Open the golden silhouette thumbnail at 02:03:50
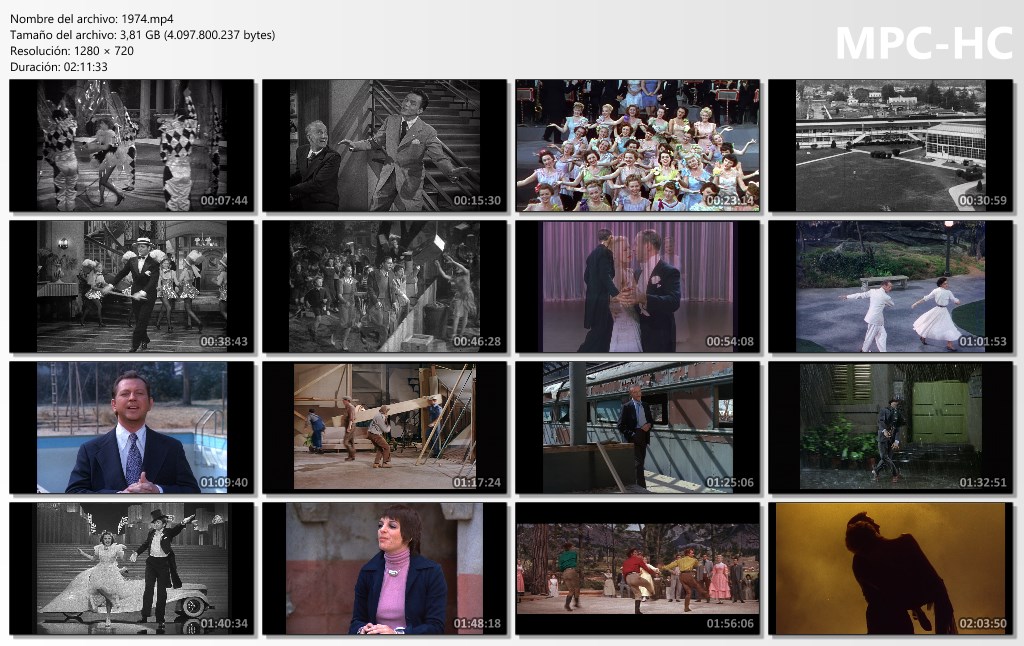 891,569
